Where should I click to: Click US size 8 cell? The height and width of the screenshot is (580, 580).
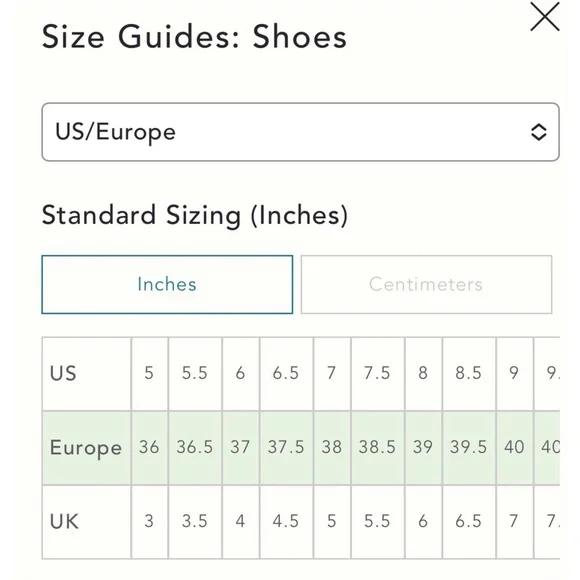(x=424, y=374)
